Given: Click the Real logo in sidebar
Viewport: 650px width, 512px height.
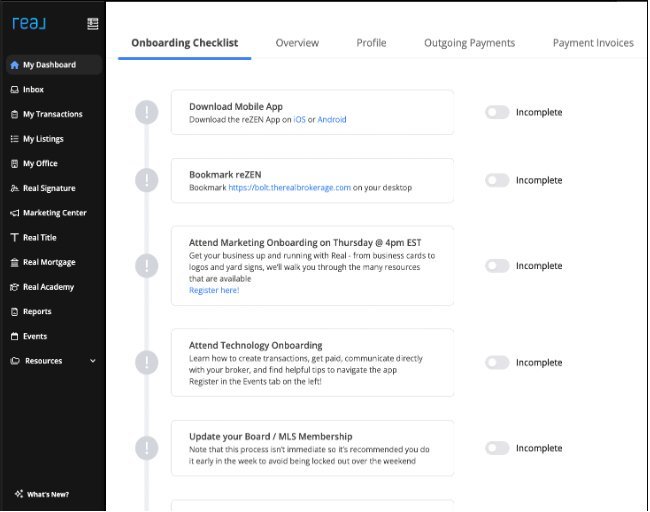Looking at the screenshot, I should [29, 23].
